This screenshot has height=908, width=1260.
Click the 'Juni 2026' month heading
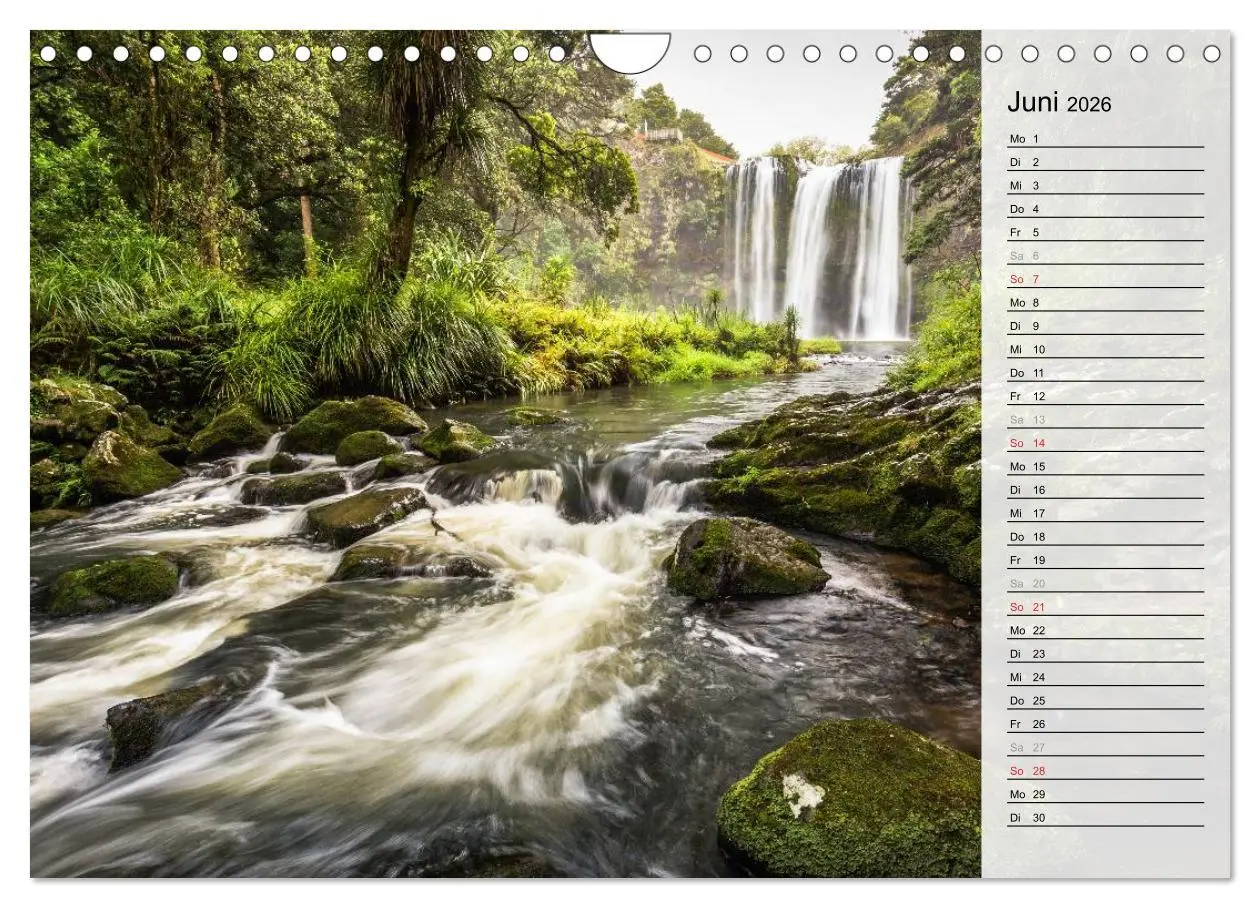pyautogui.click(x=1059, y=103)
